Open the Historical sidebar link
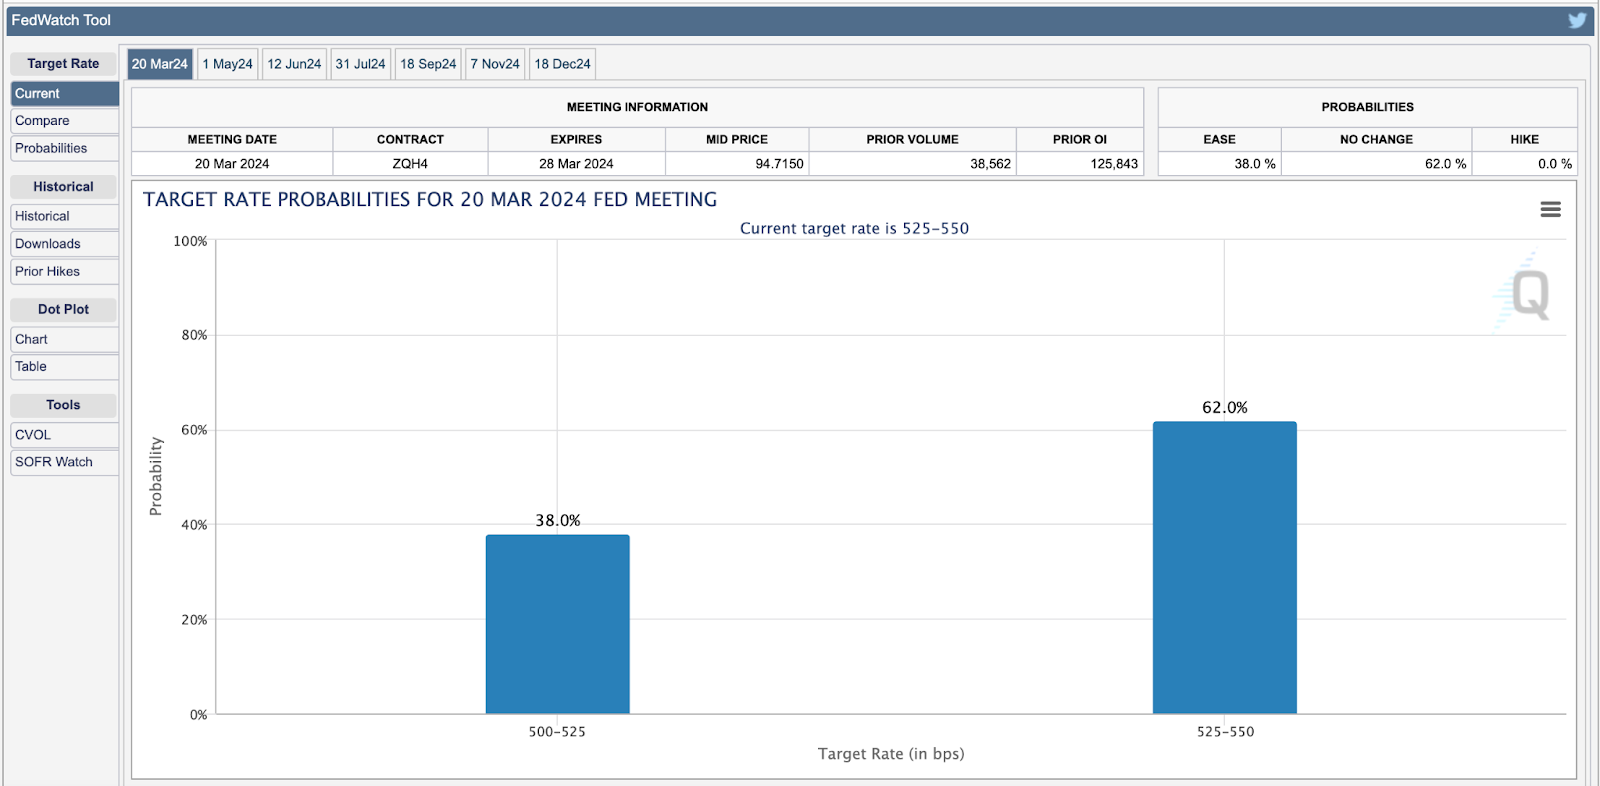 click(x=65, y=216)
